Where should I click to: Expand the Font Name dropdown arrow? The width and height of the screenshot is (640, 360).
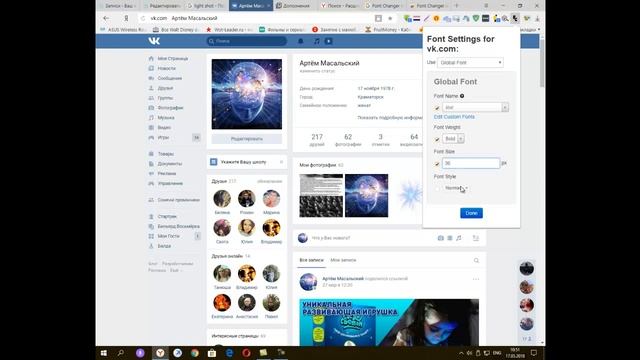coord(505,107)
